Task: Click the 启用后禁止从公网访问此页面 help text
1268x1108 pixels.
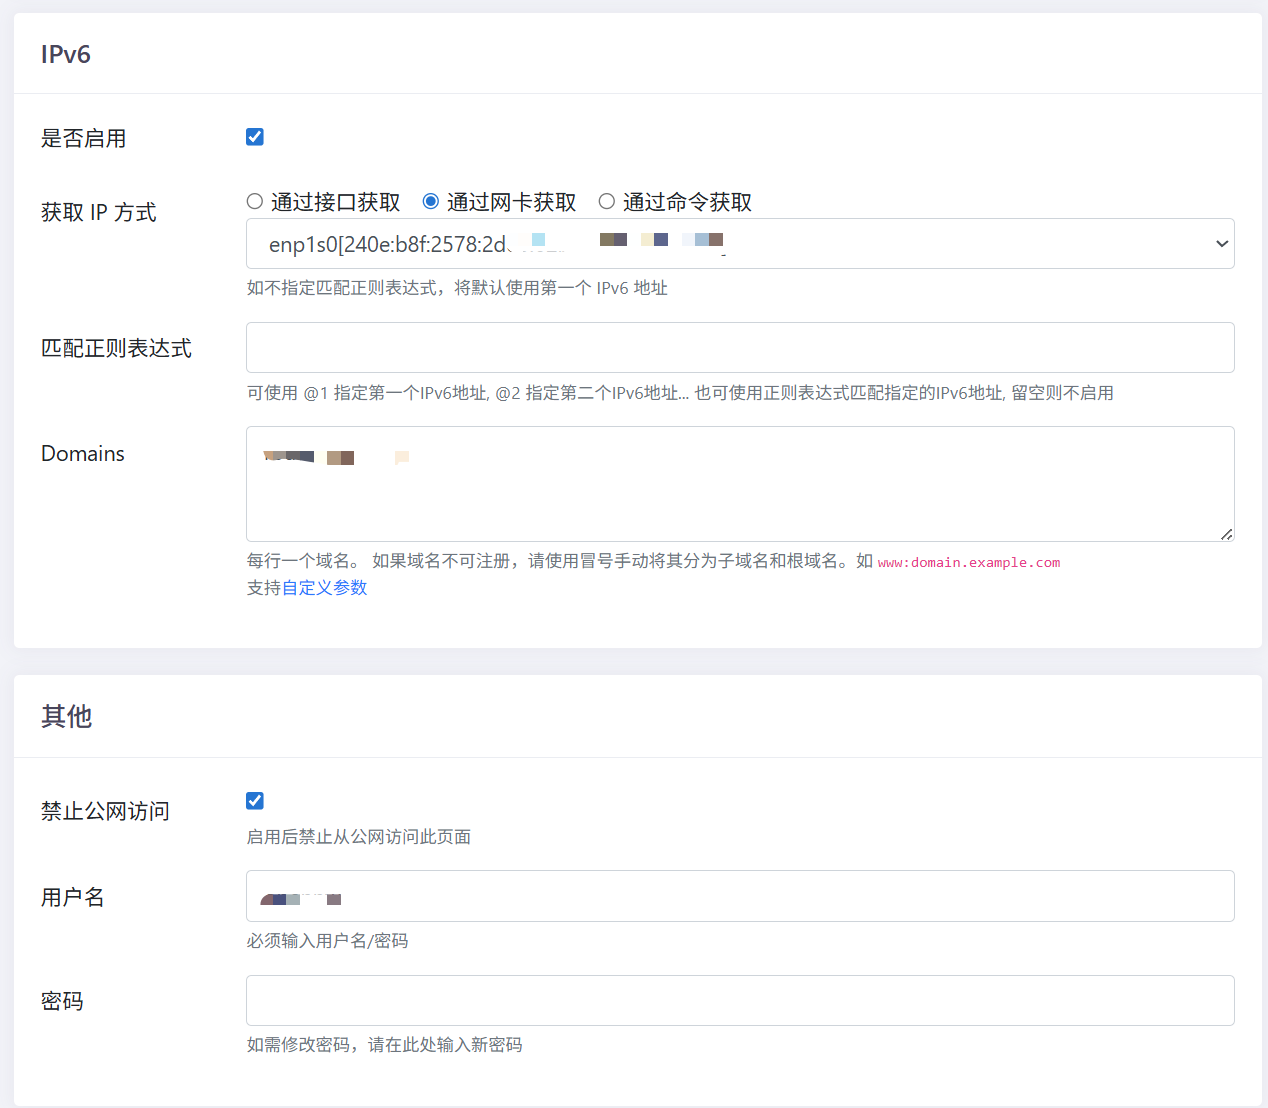Action: pyautogui.click(x=358, y=837)
